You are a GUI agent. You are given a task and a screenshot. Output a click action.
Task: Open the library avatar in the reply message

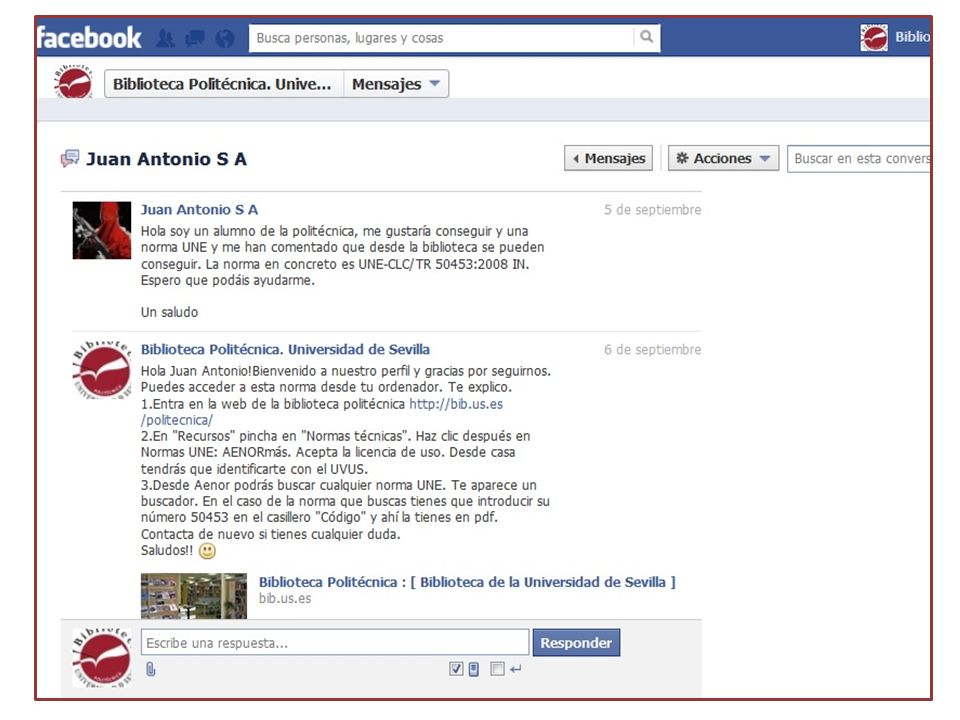tap(102, 369)
